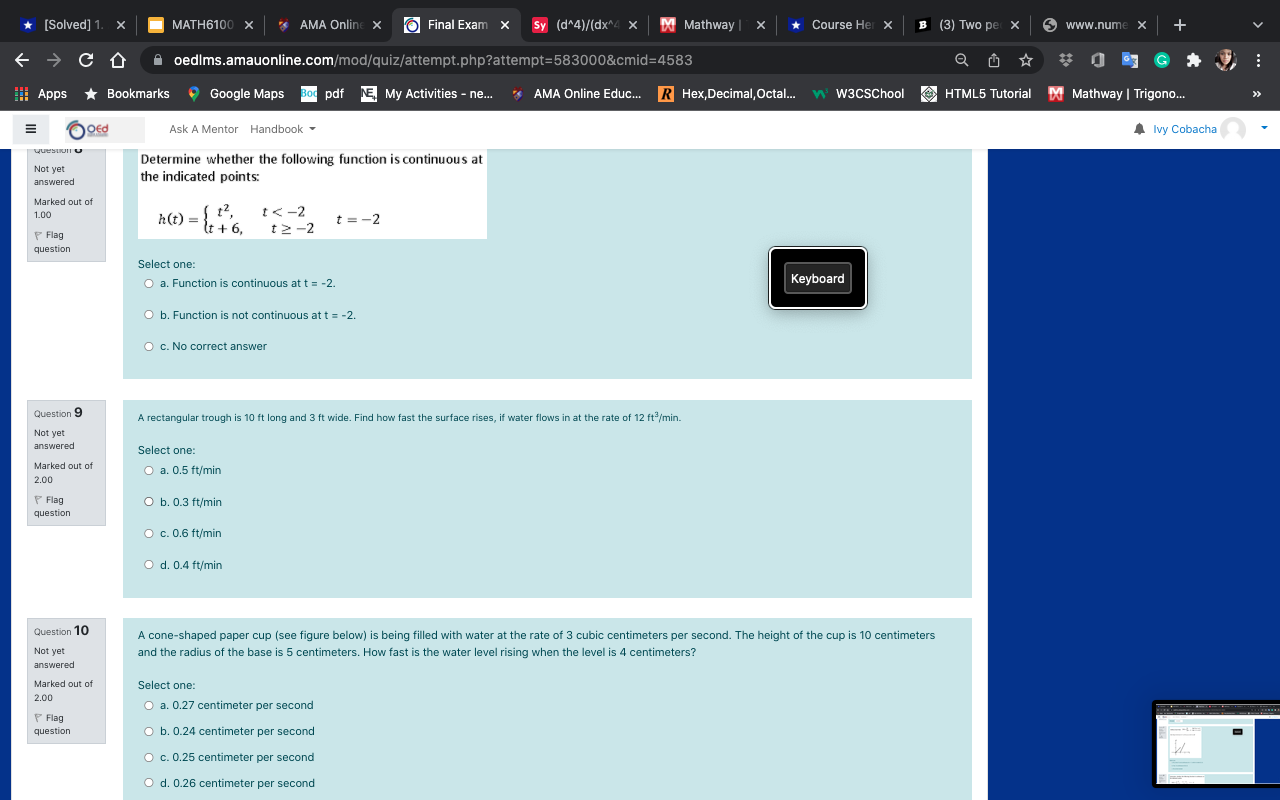Open the hamburger menu beside the OEd logo

pos(30,128)
